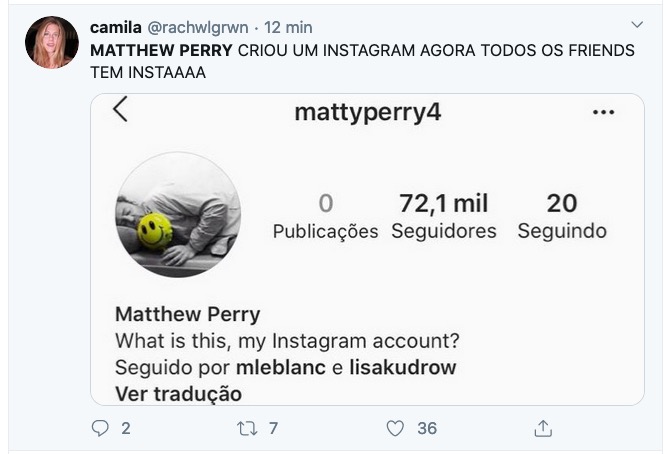This screenshot has height=454, width=667.
Task: Open mleblanc follower link
Action: pyautogui.click(x=281, y=367)
